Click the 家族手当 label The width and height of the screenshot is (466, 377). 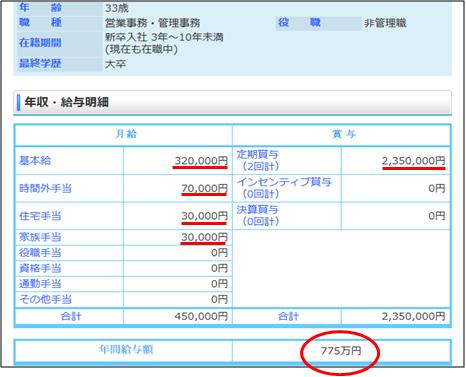[x=40, y=237]
